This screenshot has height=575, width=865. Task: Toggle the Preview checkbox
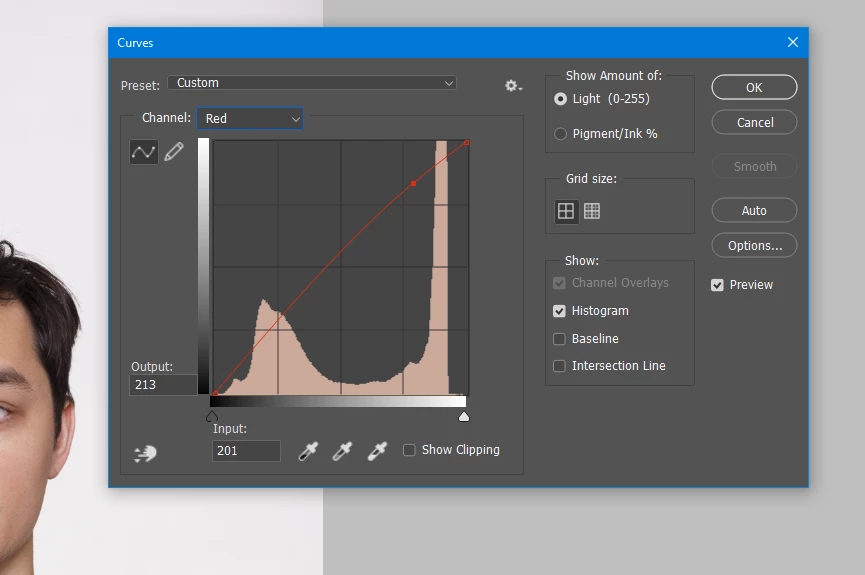(x=717, y=285)
